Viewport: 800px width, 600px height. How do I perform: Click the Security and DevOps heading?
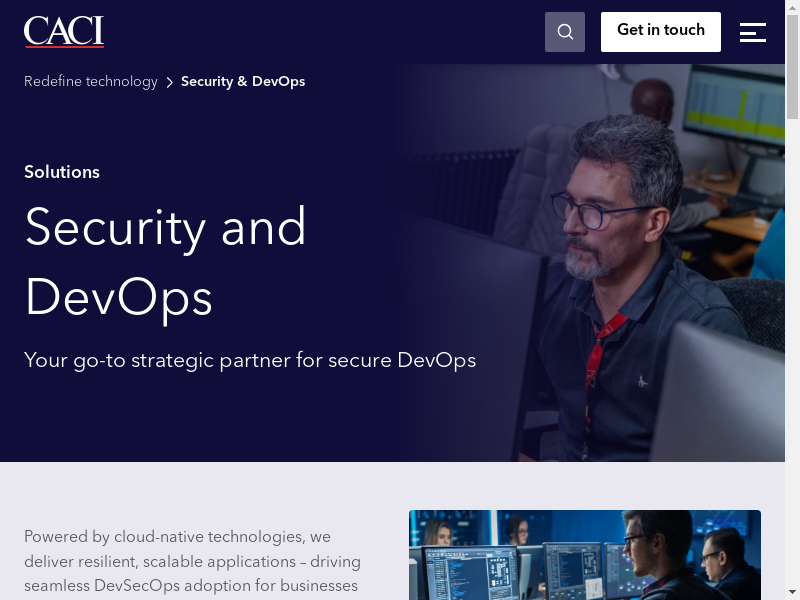[166, 262]
